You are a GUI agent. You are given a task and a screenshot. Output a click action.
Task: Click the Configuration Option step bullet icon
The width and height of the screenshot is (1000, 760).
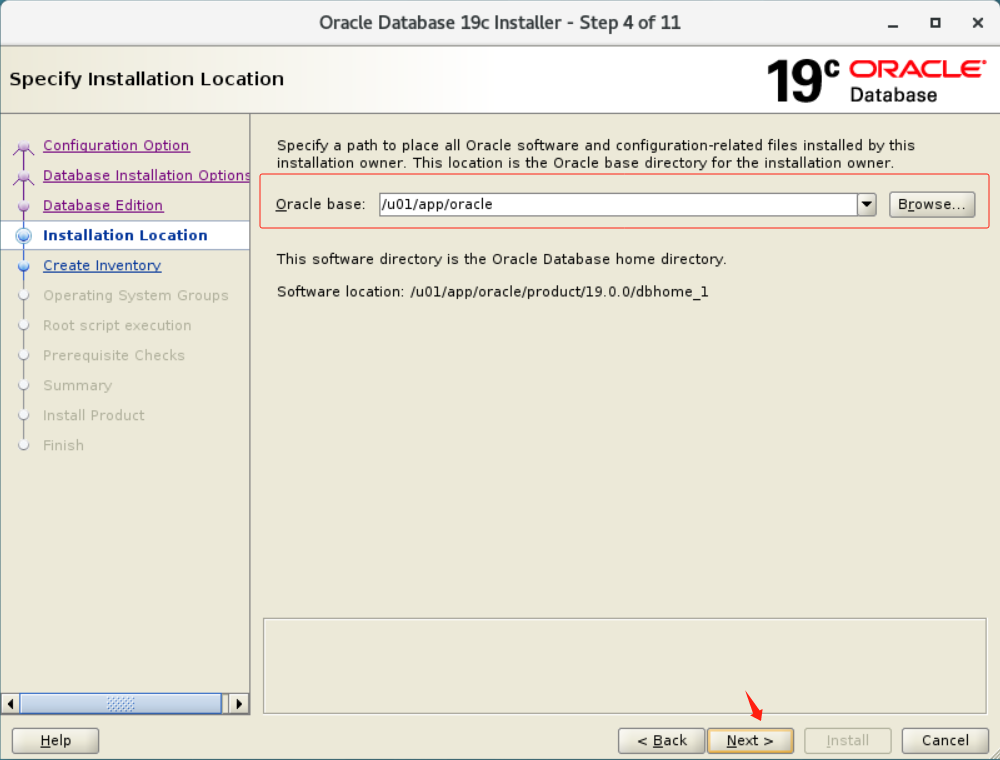[x=24, y=147]
